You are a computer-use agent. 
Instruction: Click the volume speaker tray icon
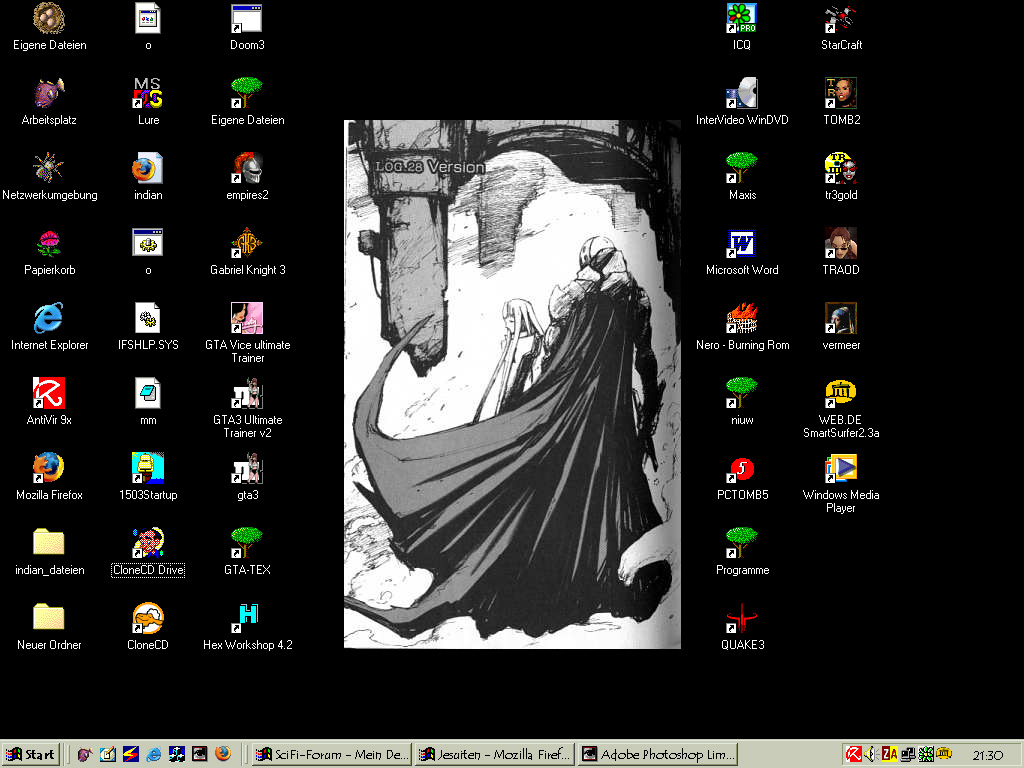(871, 754)
